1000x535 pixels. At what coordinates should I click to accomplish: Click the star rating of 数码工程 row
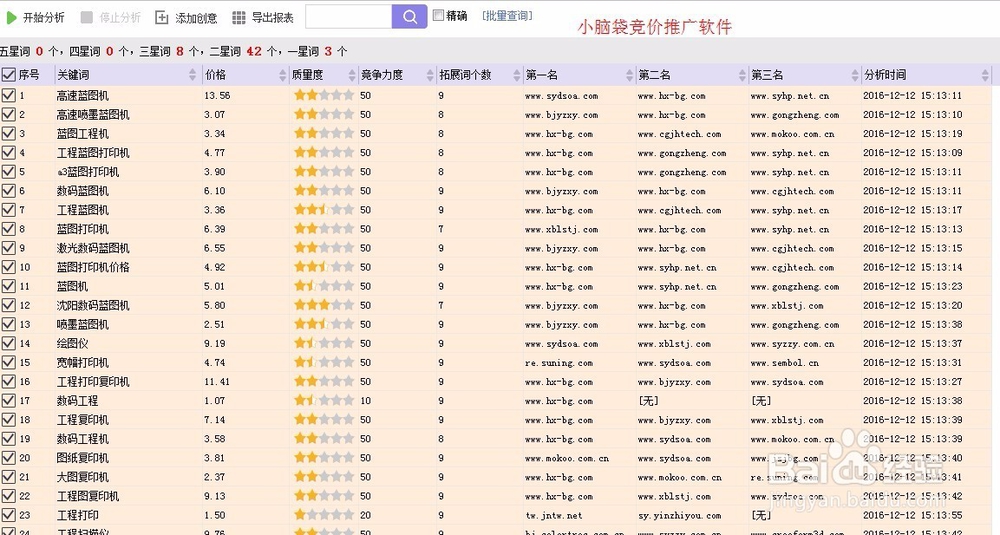coord(324,400)
